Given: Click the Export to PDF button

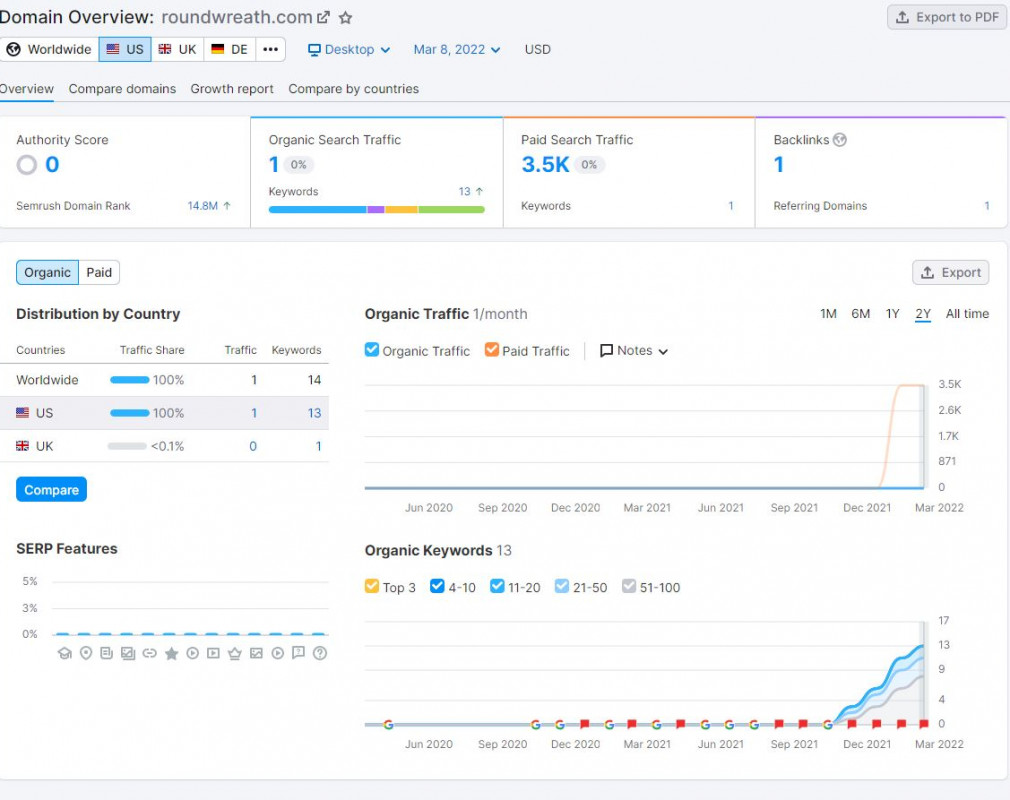Looking at the screenshot, I should [945, 16].
